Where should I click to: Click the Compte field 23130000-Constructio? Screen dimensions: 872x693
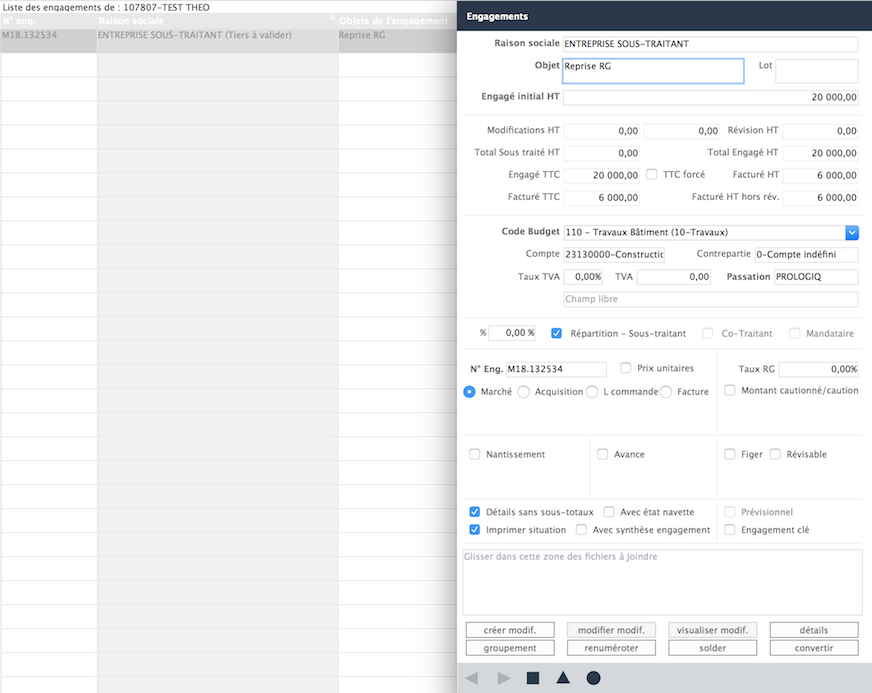(614, 254)
